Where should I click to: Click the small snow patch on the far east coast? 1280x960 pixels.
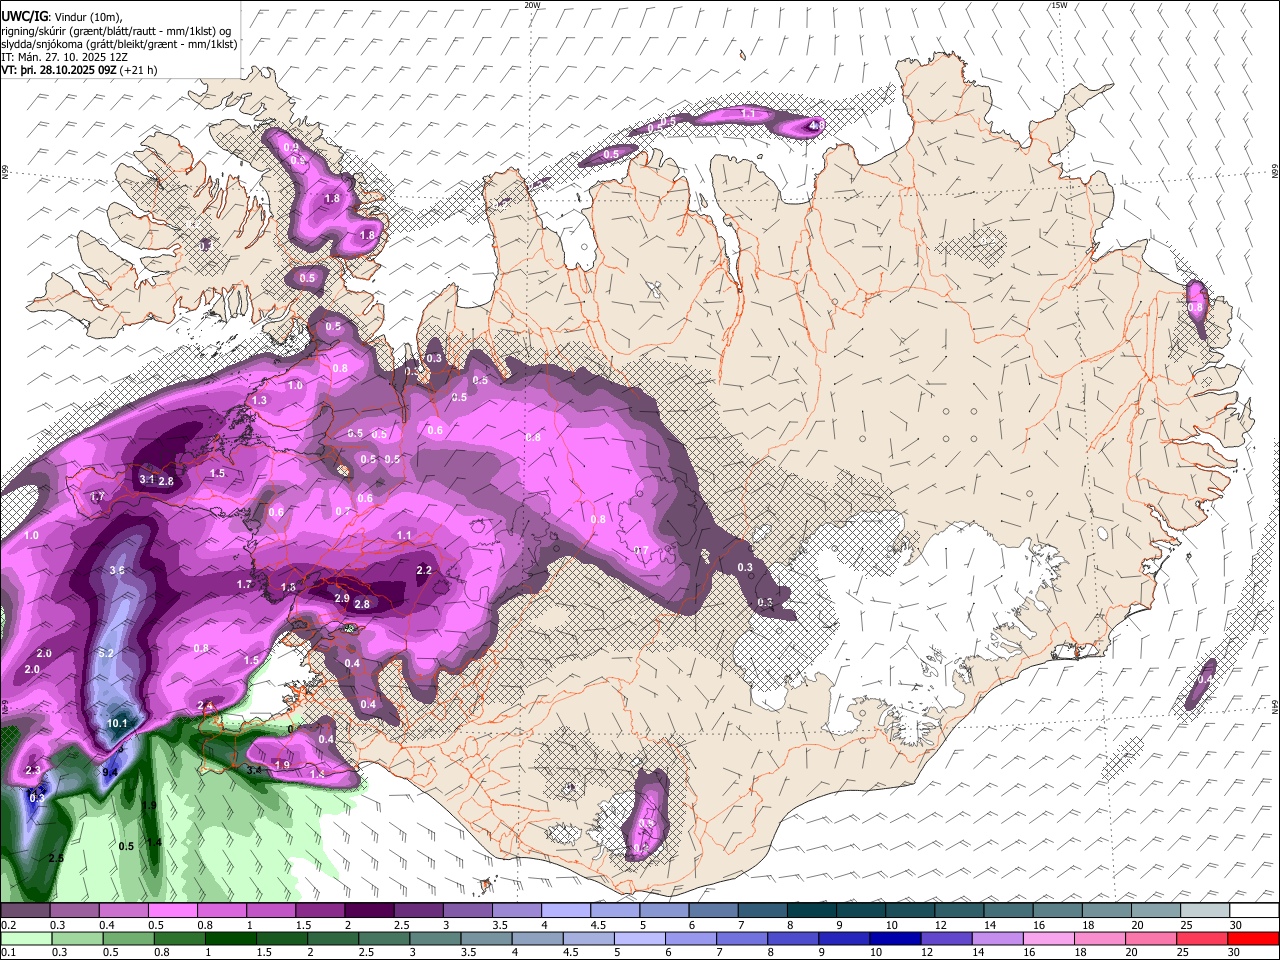[1196, 307]
